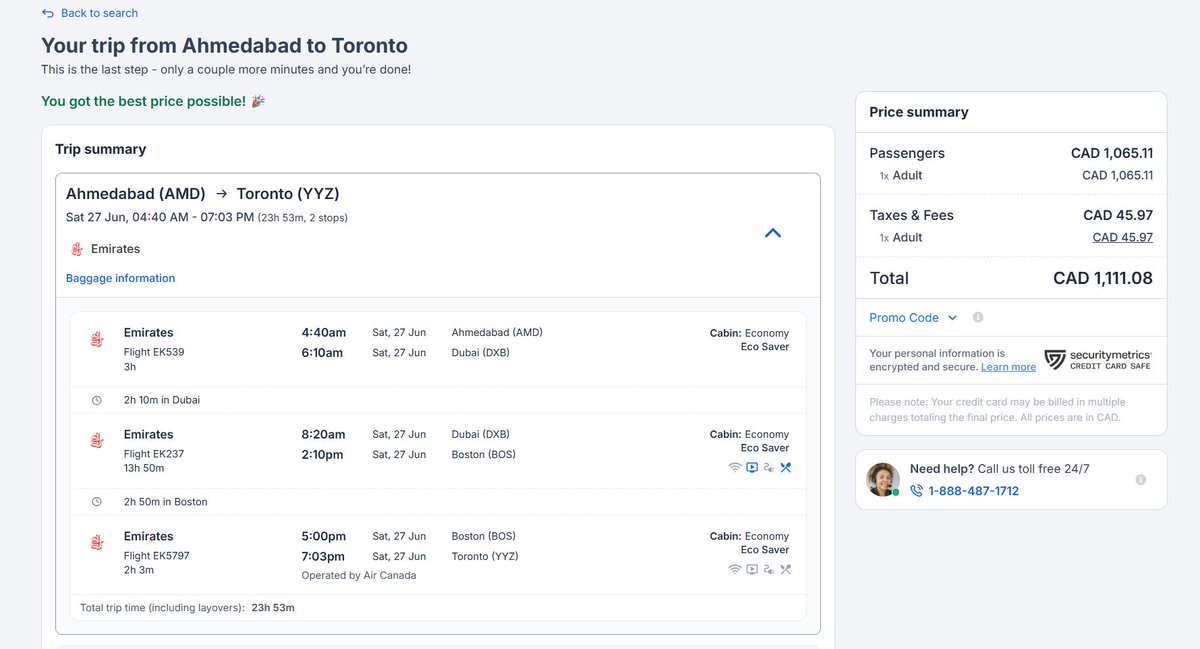The width and height of the screenshot is (1200, 649).
Task: Click the '2h 50m in Boston' layover text
Action: tap(166, 502)
